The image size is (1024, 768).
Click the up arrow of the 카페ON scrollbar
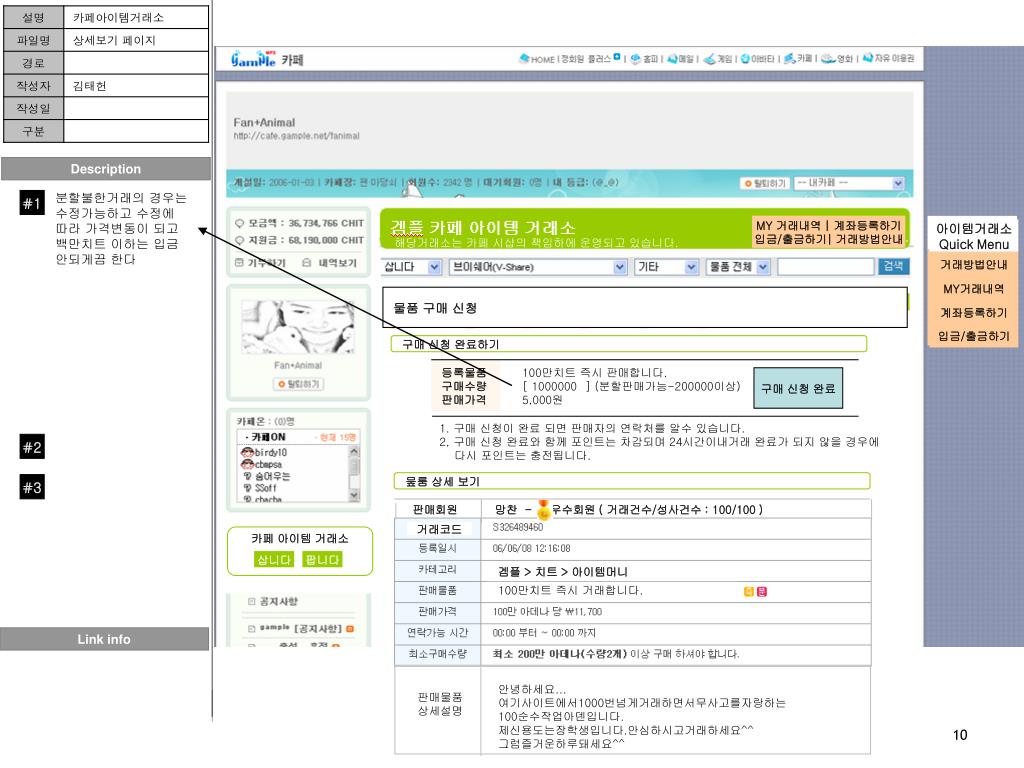tap(354, 451)
